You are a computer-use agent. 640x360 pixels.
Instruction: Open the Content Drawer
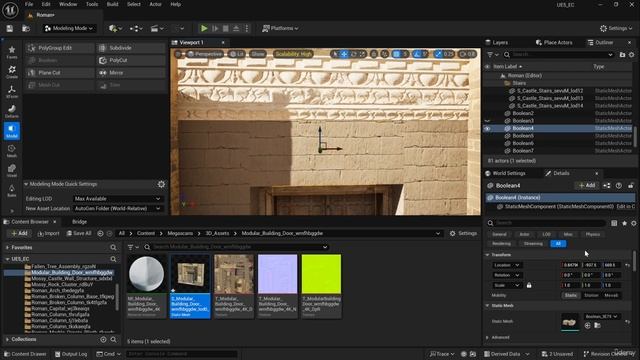(x=24, y=354)
